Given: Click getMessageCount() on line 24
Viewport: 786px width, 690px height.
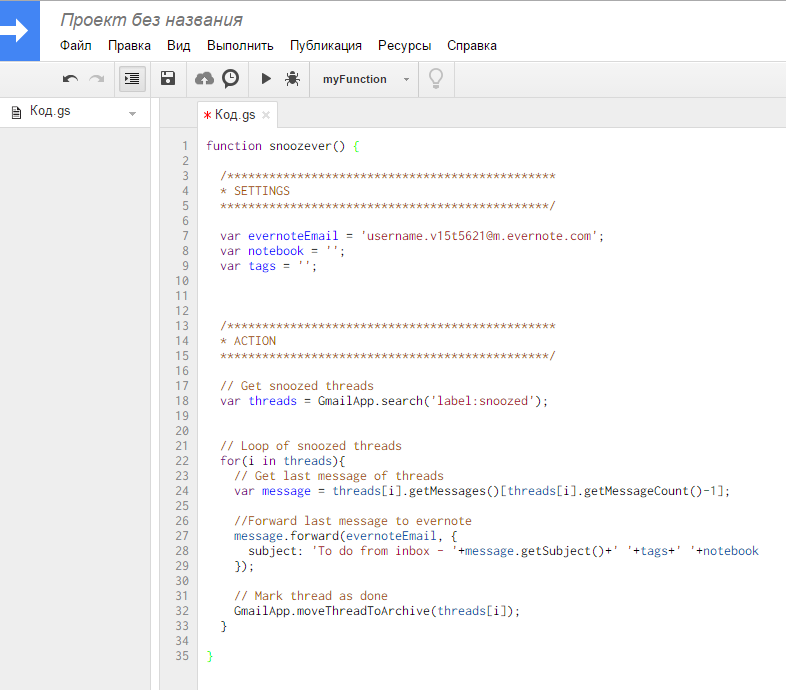Looking at the screenshot, I should click(x=643, y=491).
